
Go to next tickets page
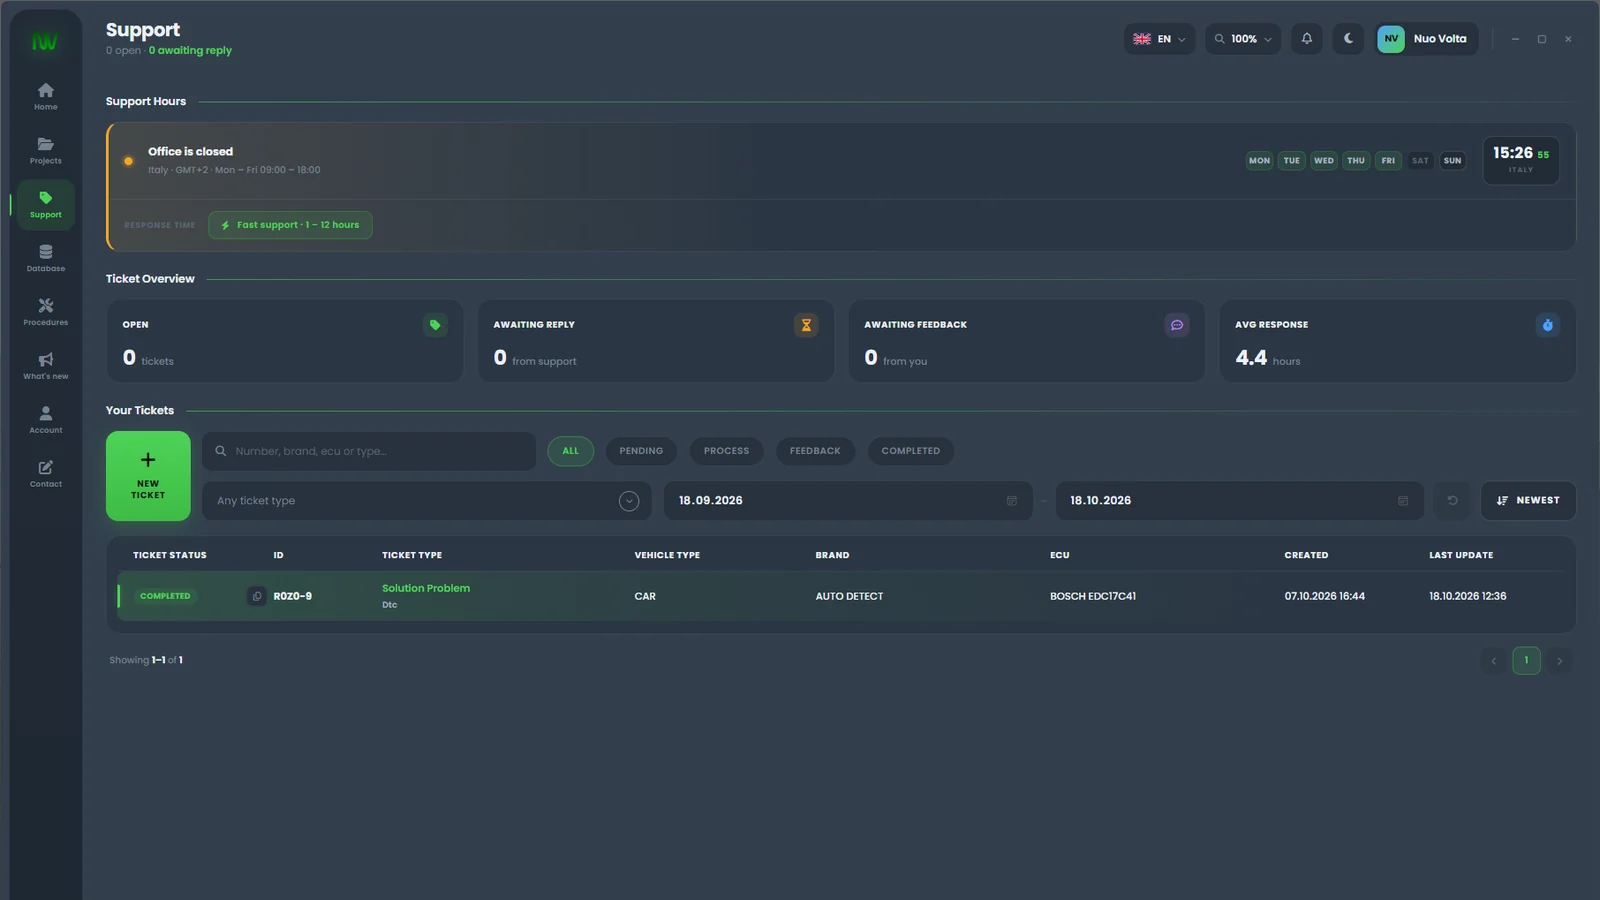point(1559,661)
